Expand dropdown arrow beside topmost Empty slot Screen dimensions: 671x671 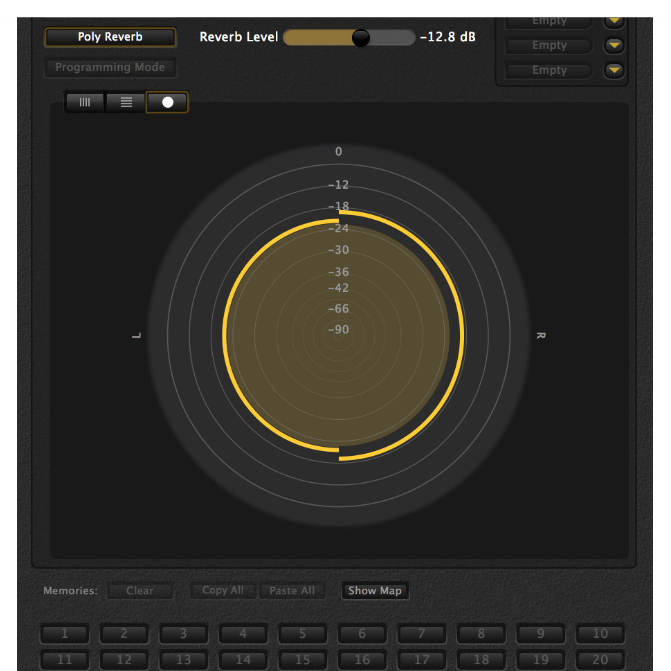coord(614,21)
